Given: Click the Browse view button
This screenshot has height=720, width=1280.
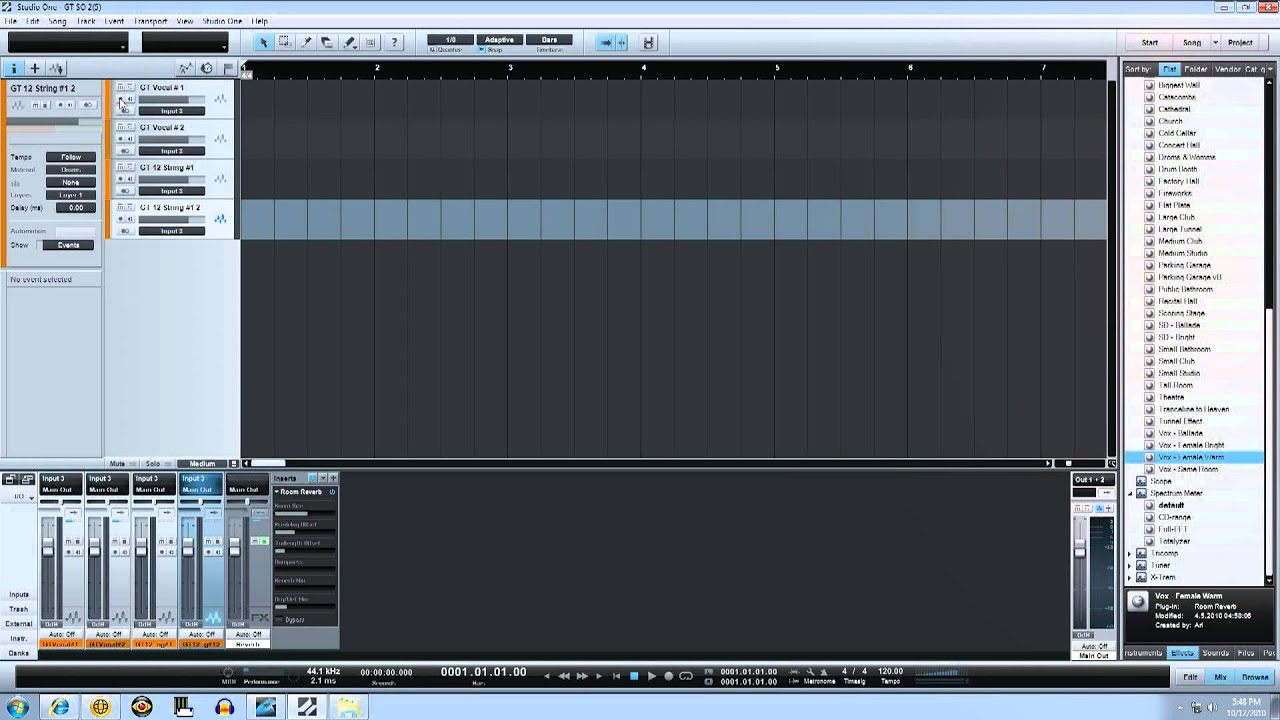Looking at the screenshot, I should click(x=1255, y=677).
